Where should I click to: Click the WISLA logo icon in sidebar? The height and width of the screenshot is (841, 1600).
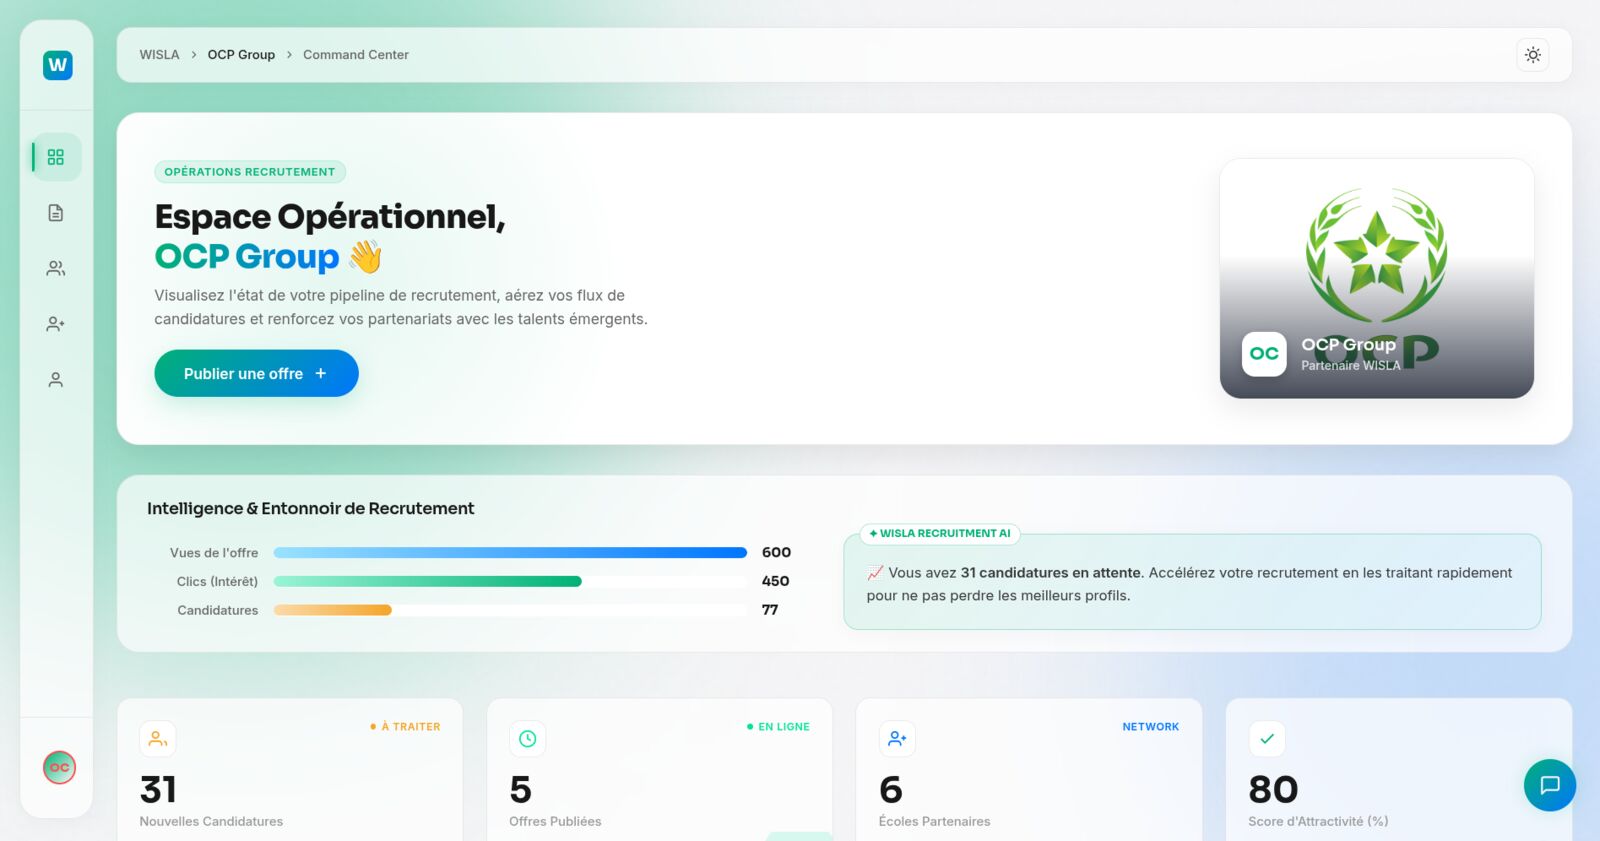[x=58, y=65]
